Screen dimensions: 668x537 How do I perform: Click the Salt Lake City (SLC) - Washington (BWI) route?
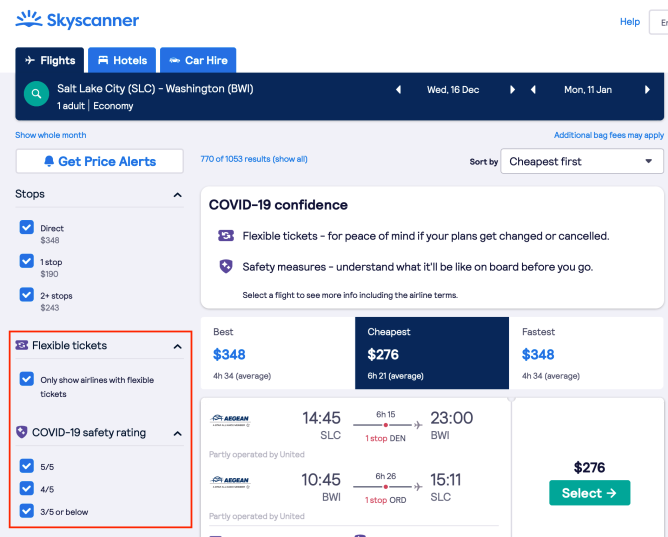(x=155, y=89)
